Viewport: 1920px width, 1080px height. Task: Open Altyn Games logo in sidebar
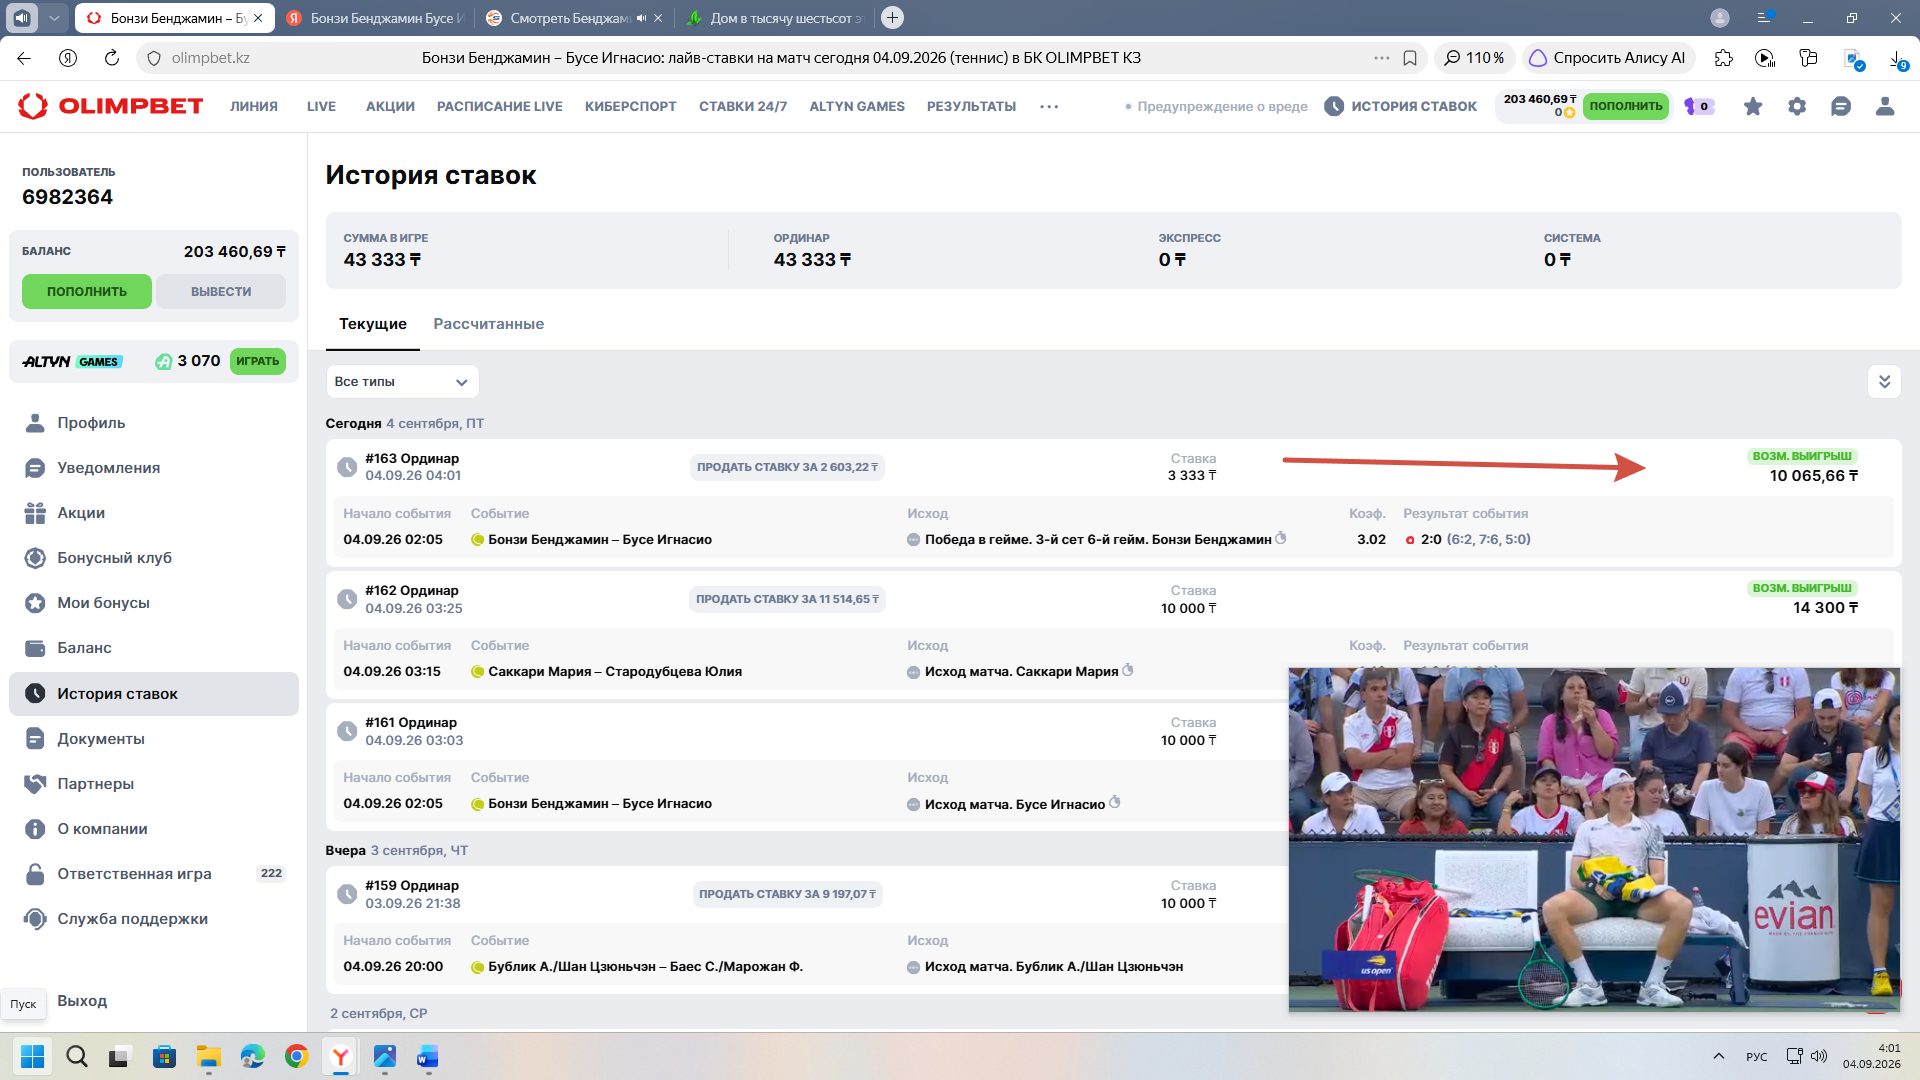tap(72, 361)
